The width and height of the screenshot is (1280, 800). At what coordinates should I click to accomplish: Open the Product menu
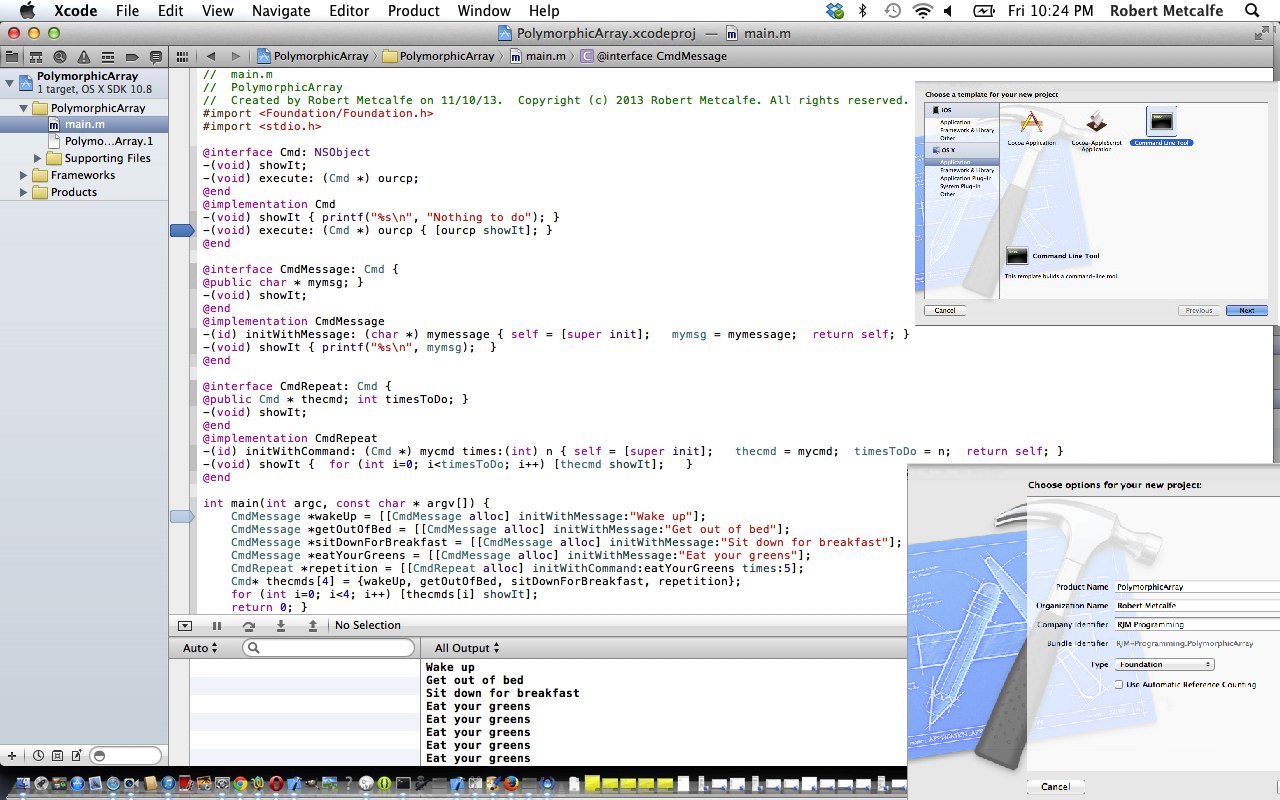(413, 11)
